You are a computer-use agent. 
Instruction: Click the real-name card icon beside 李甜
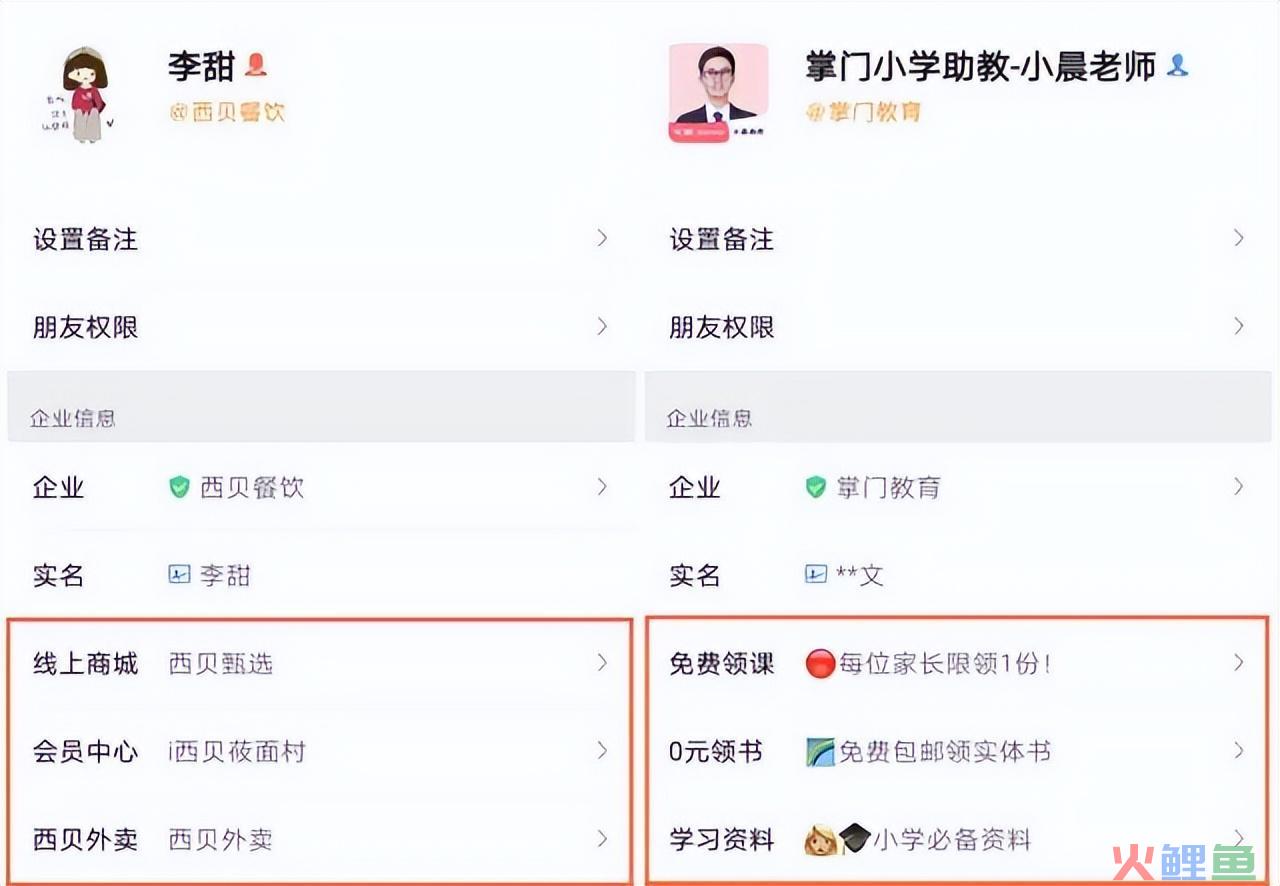(179, 575)
